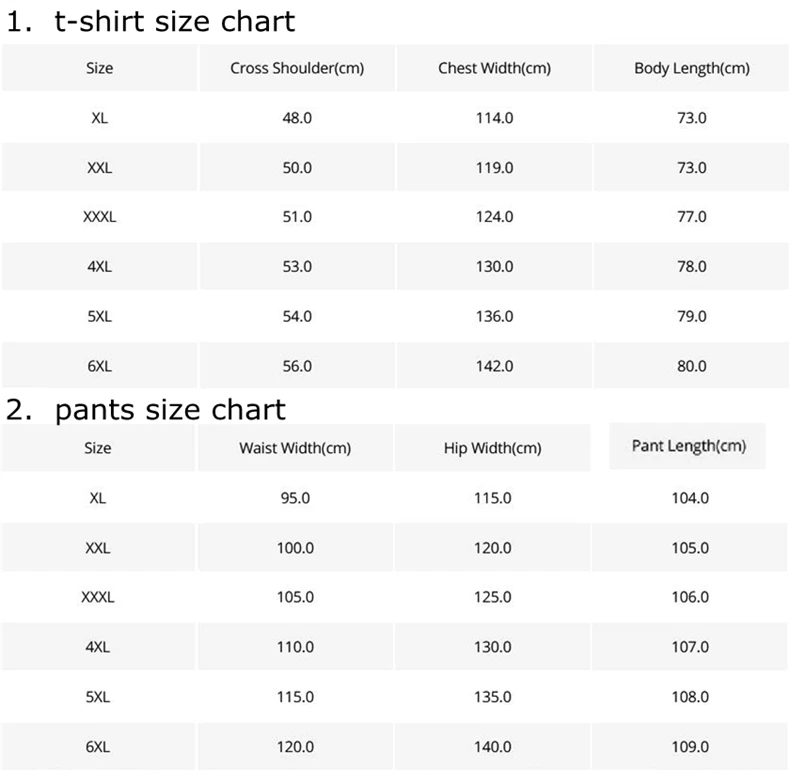This screenshot has height=770, width=790.
Task: Select the Body Length(cm) column header
Action: 691,68
